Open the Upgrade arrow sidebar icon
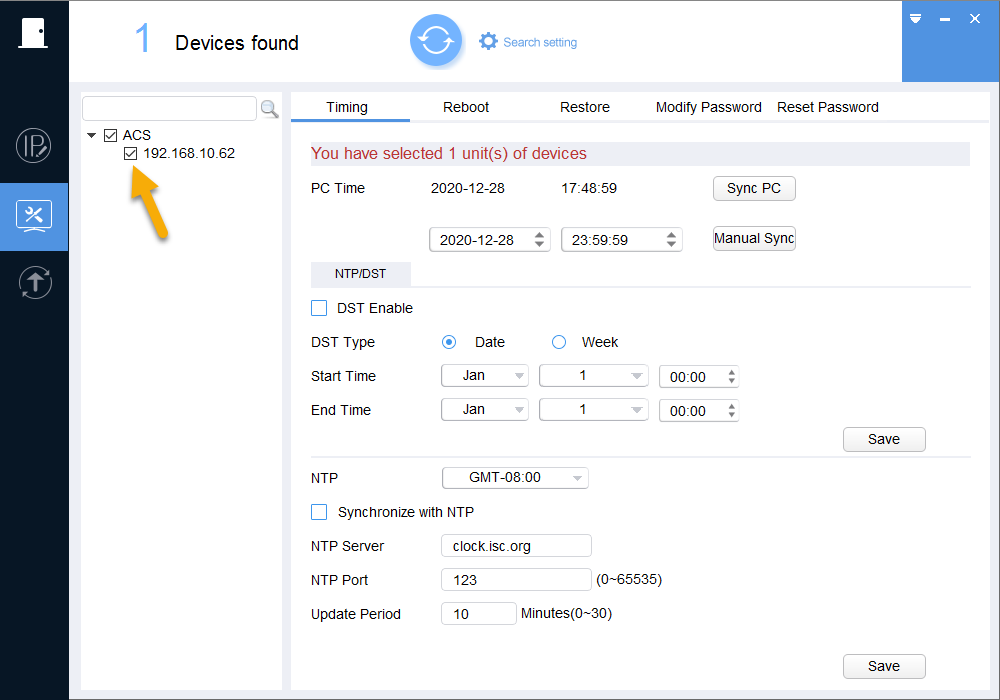1000x700 pixels. 35,282
